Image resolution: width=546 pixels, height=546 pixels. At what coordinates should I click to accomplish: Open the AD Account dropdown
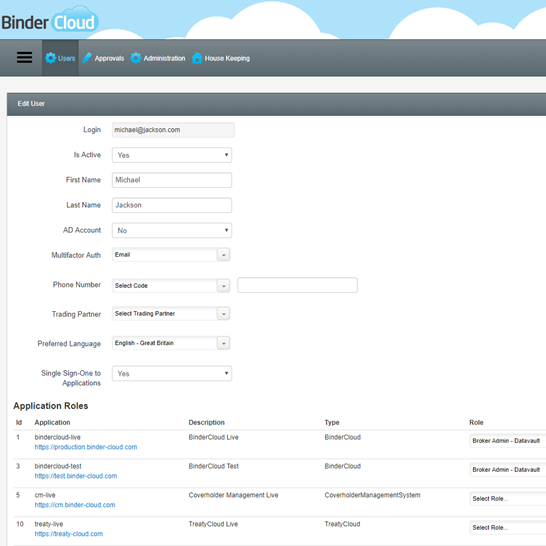172,230
